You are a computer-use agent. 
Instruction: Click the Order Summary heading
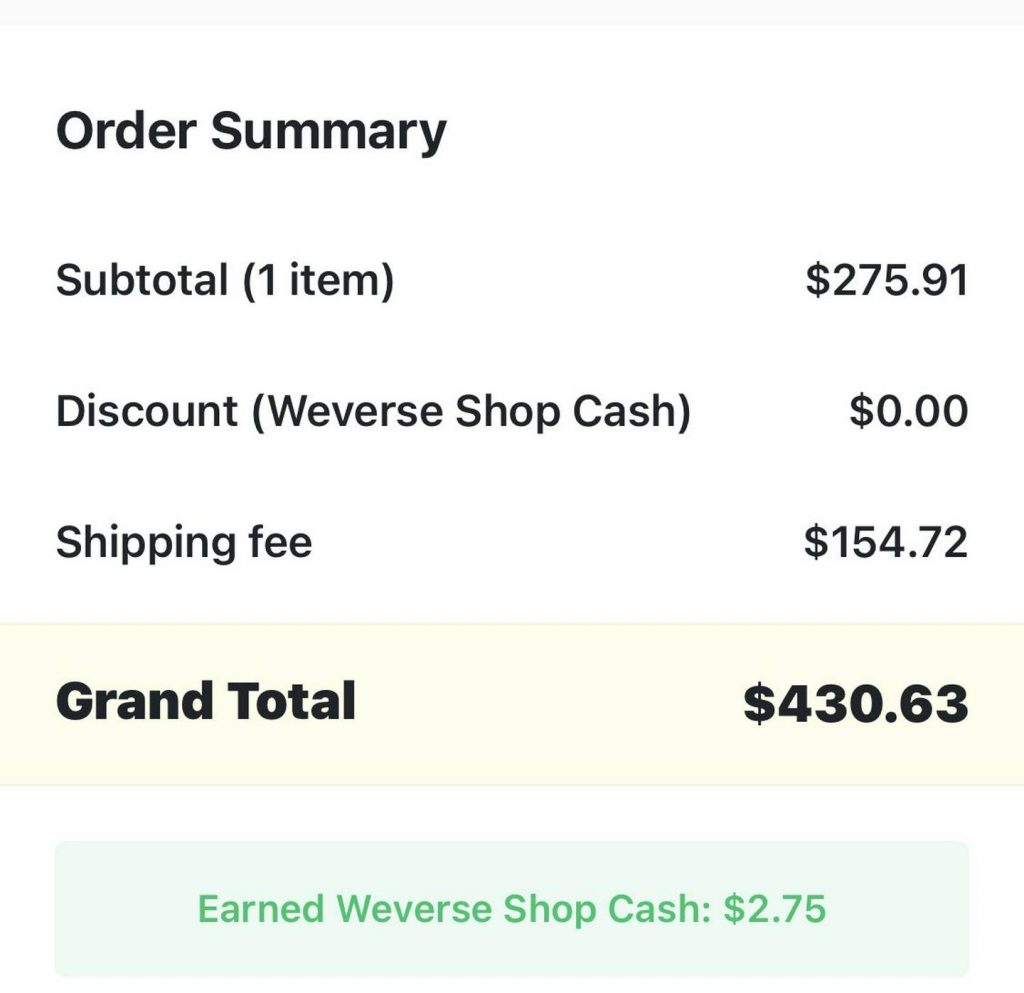coord(251,133)
